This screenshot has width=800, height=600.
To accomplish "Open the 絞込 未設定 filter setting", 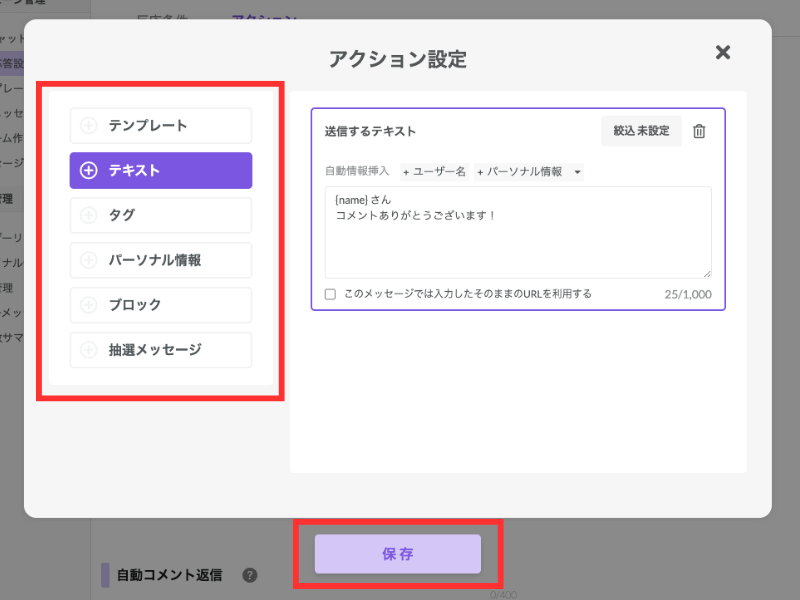I will 641,131.
